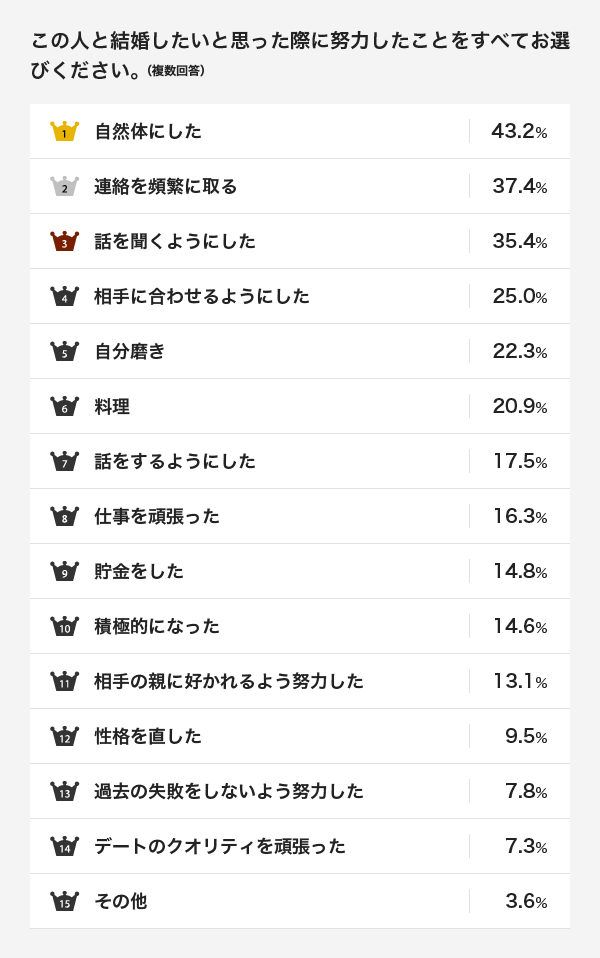Click the bronze rank 3 crown icon

point(65,241)
